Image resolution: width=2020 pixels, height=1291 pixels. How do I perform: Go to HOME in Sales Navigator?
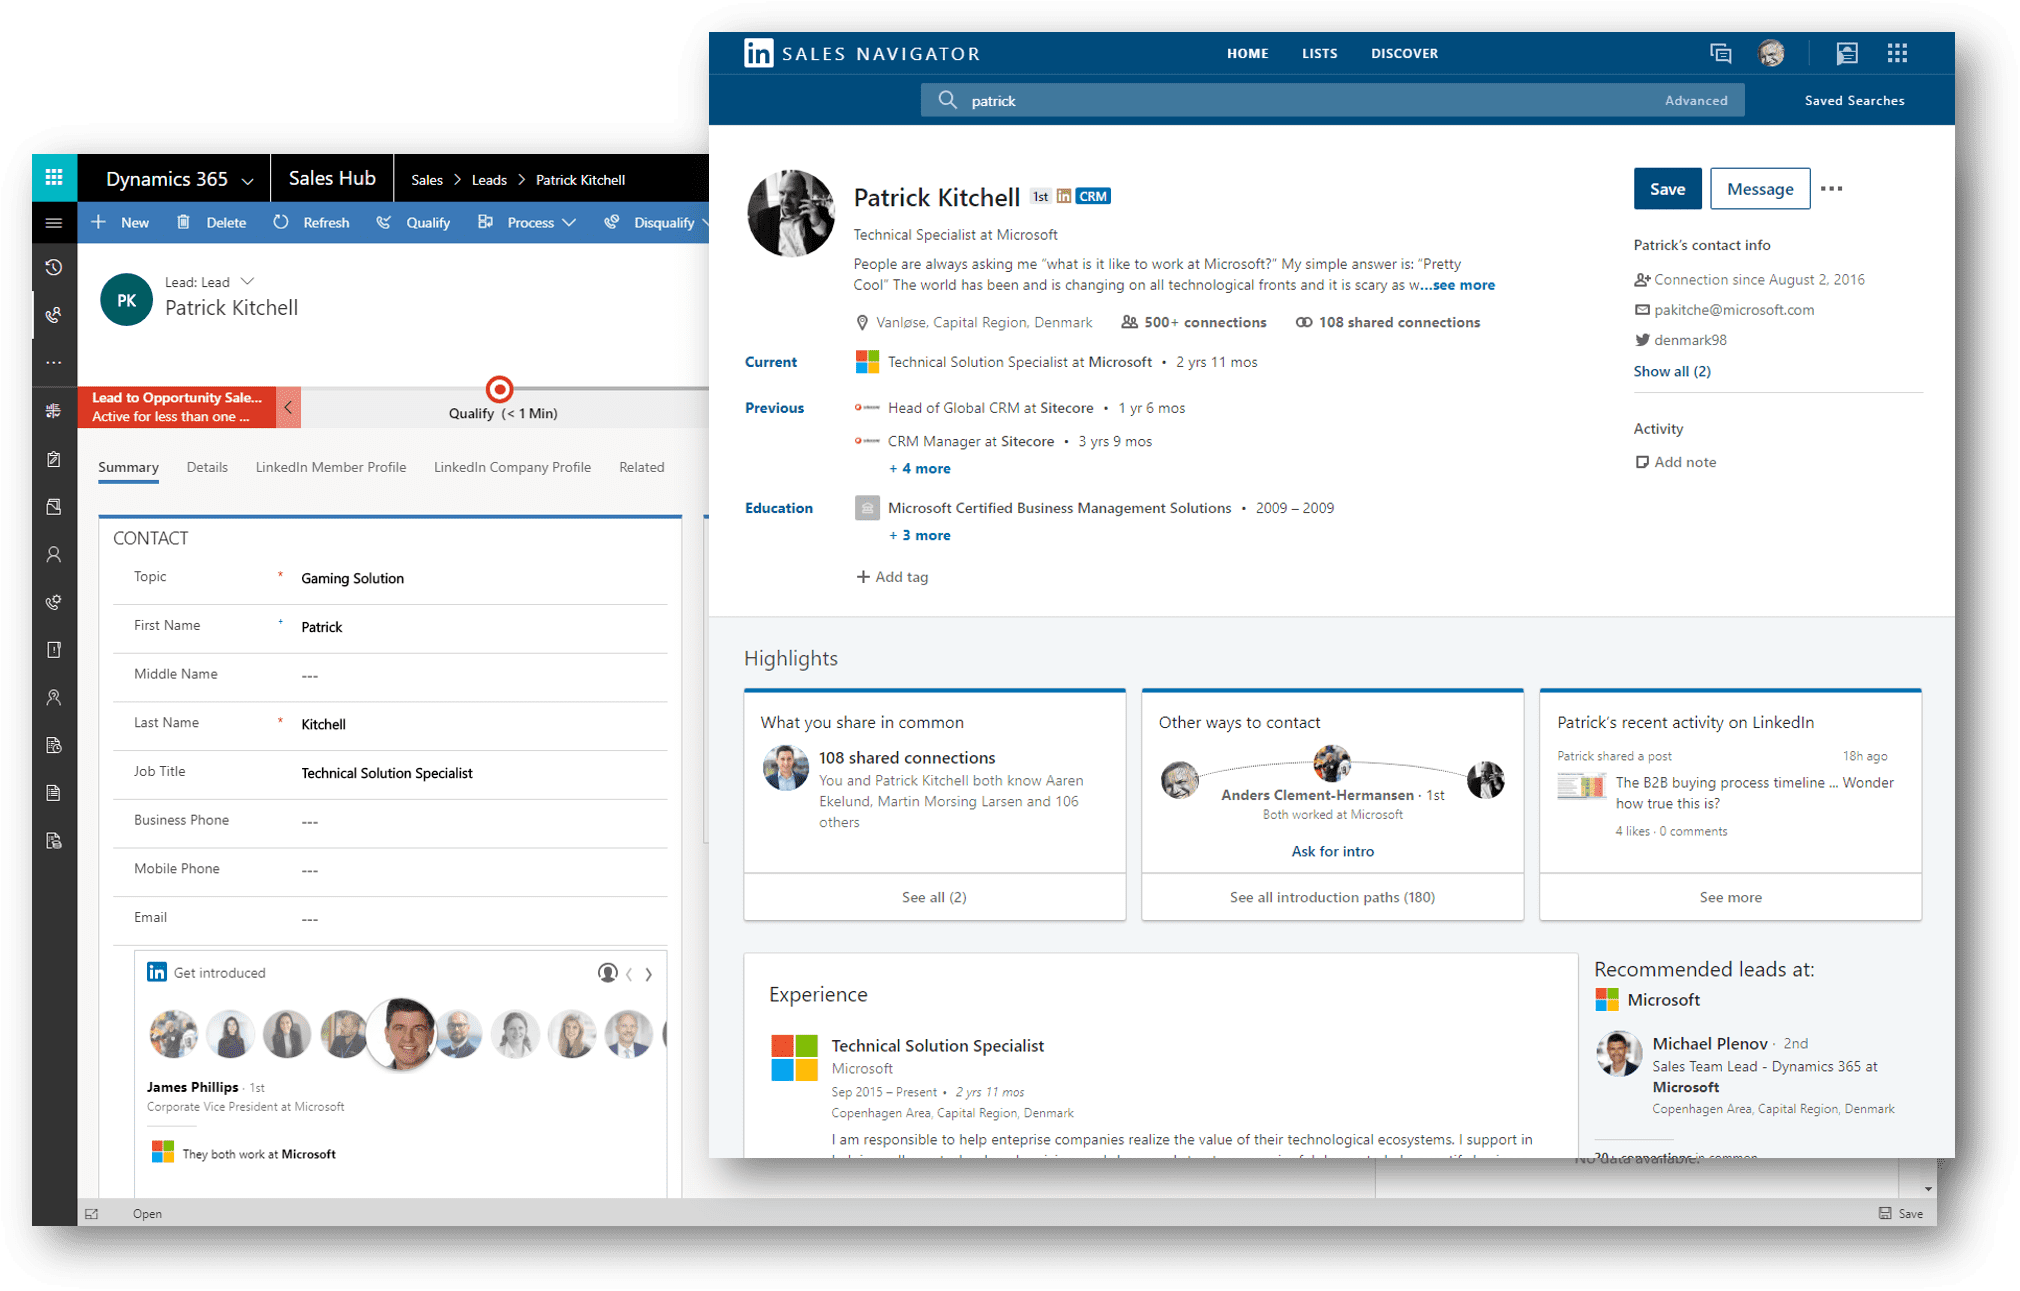coord(1247,53)
